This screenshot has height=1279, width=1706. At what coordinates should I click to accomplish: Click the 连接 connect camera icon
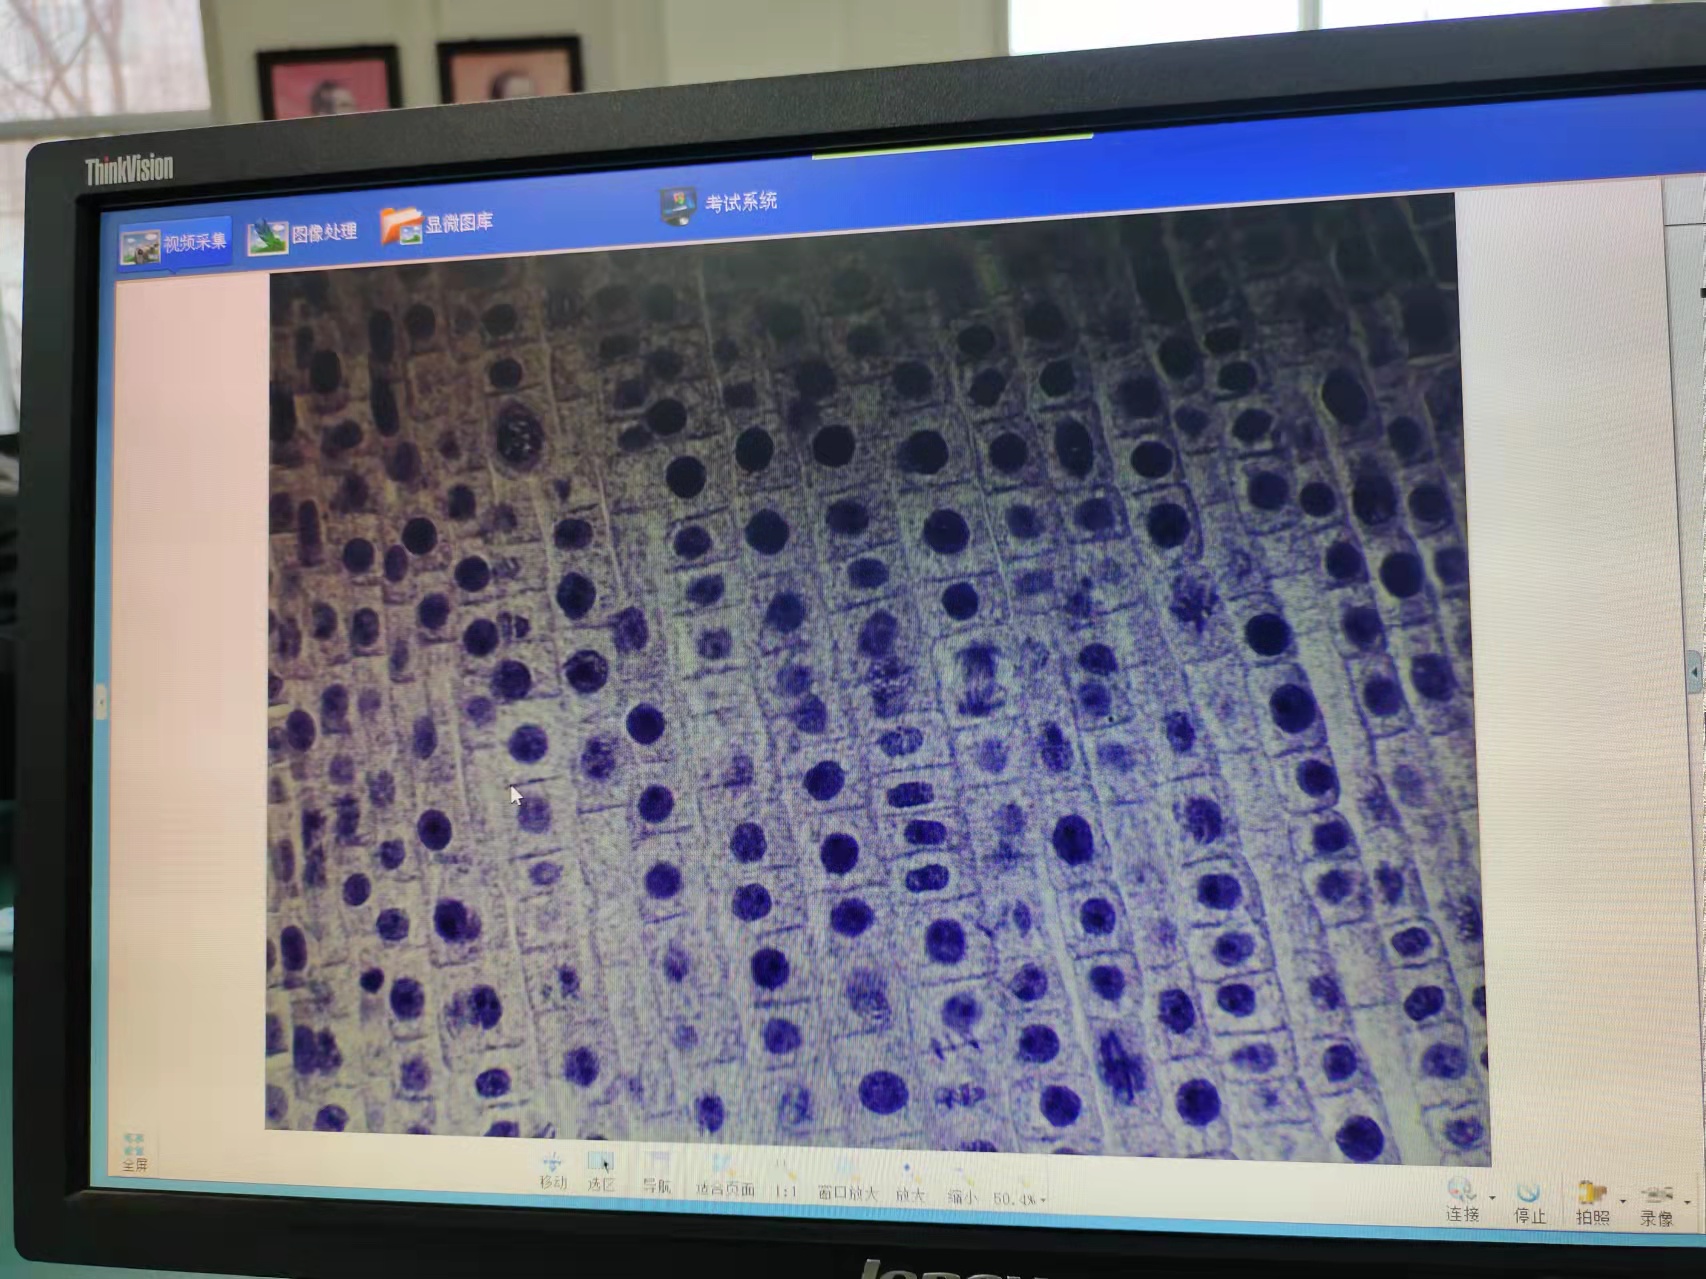(1461, 1198)
